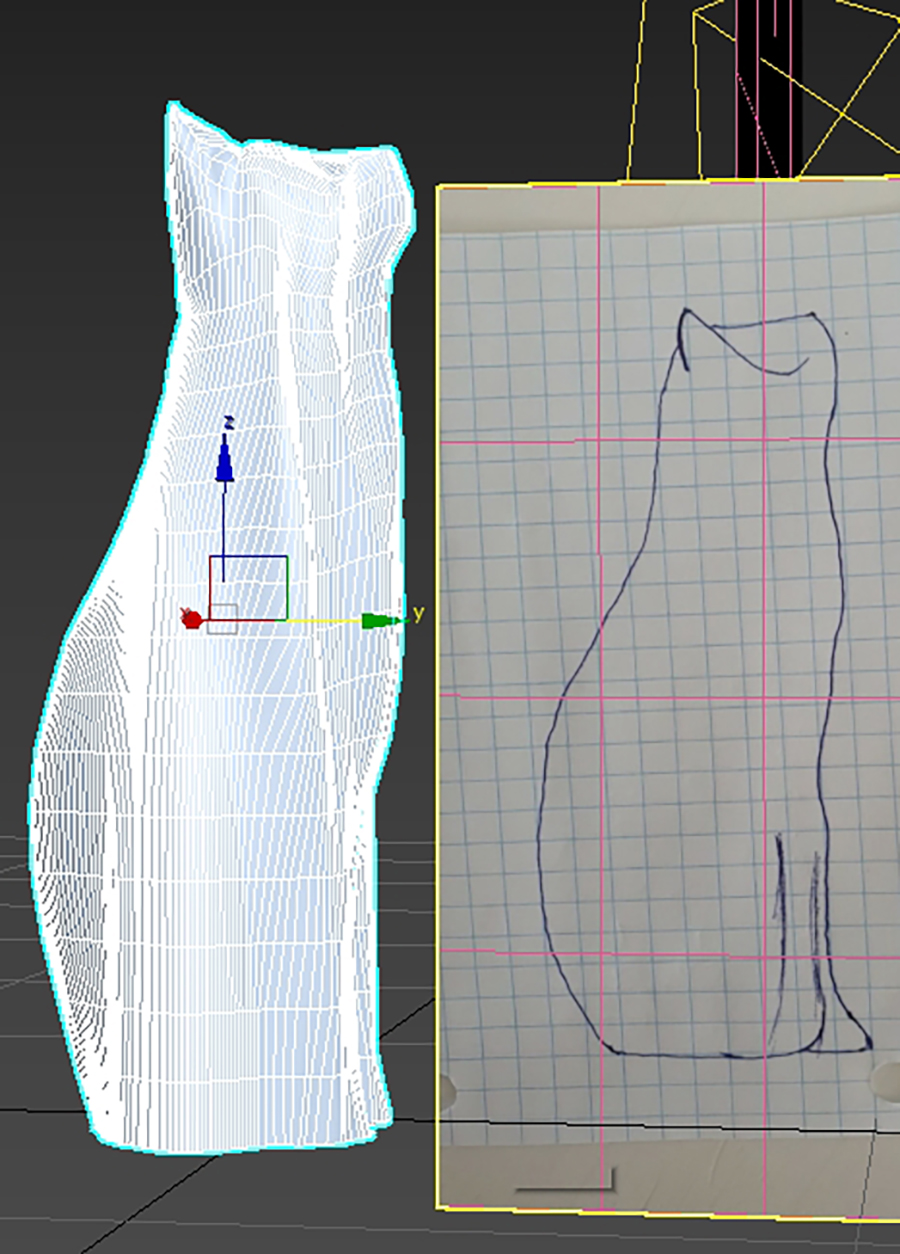This screenshot has width=900, height=1254.
Task: Click the green Y-axis arrow of the move gizmo
Action: [x=381, y=621]
